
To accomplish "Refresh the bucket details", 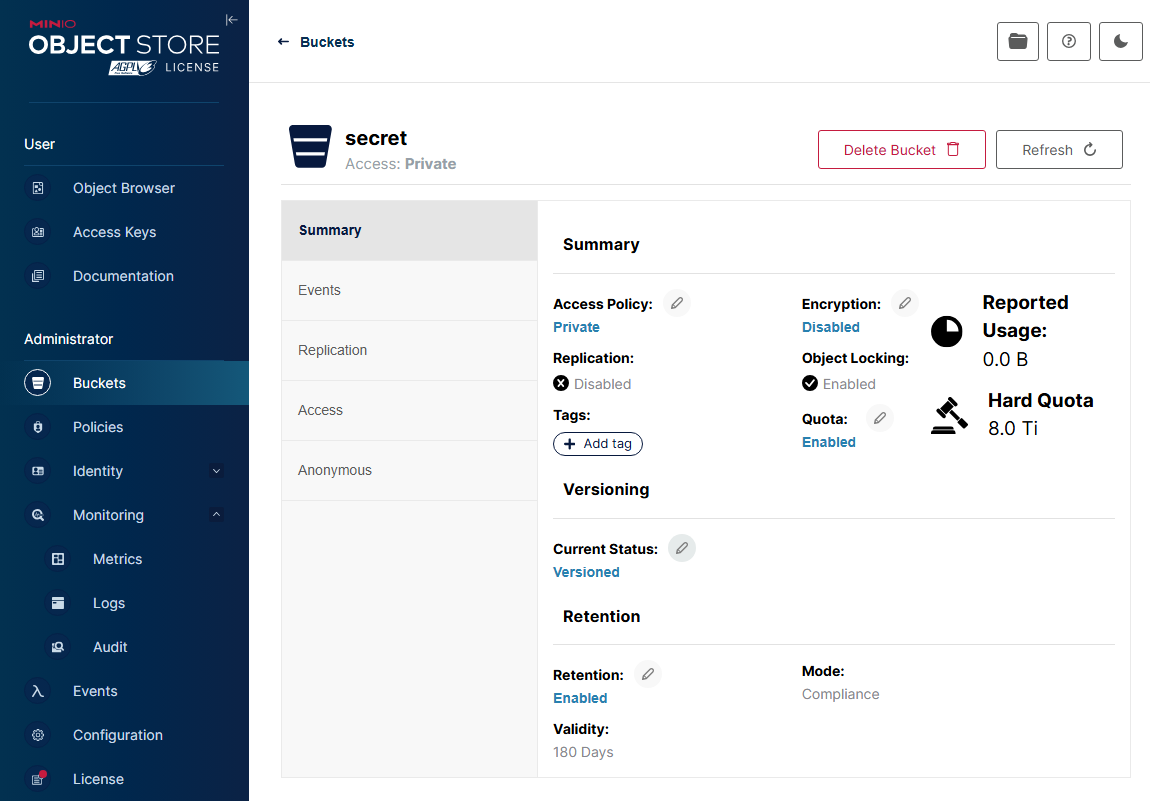I will pyautogui.click(x=1058, y=150).
